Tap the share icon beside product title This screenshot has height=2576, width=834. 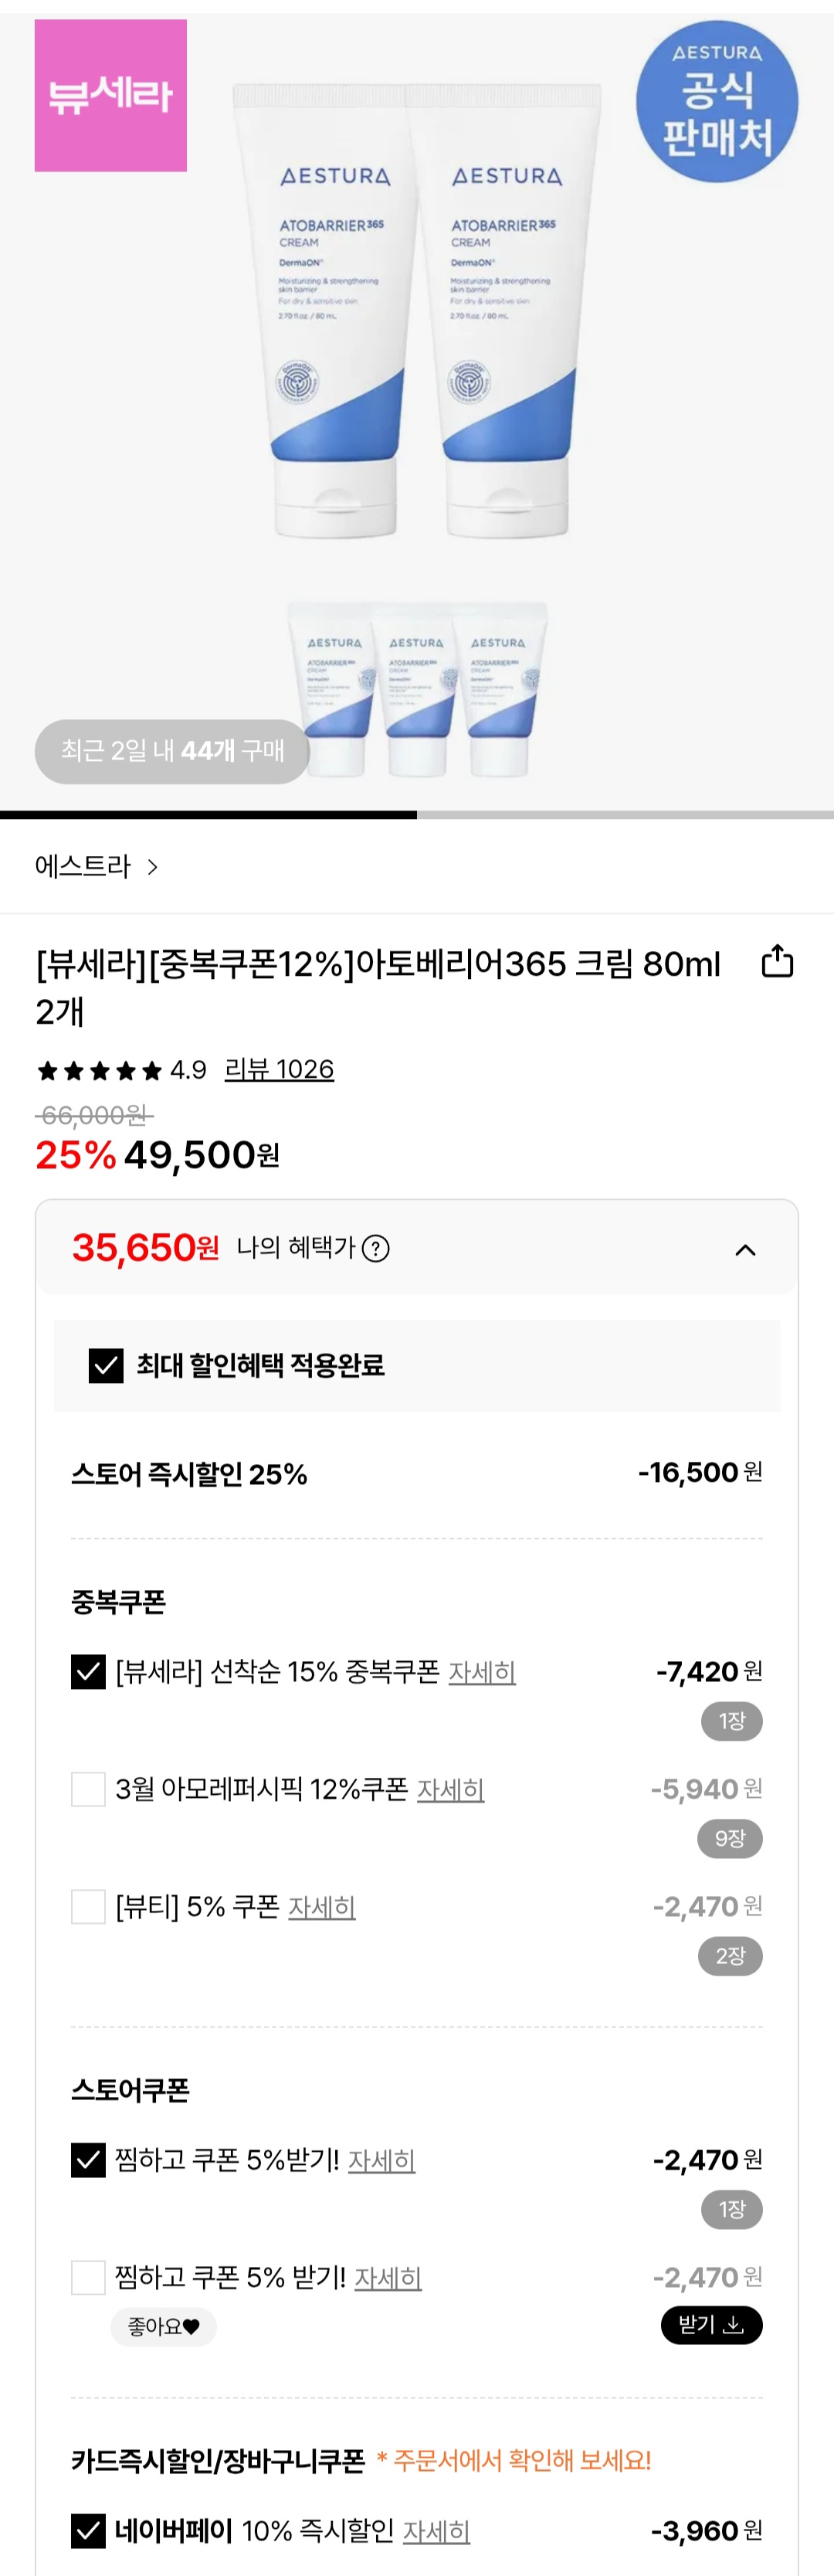777,962
